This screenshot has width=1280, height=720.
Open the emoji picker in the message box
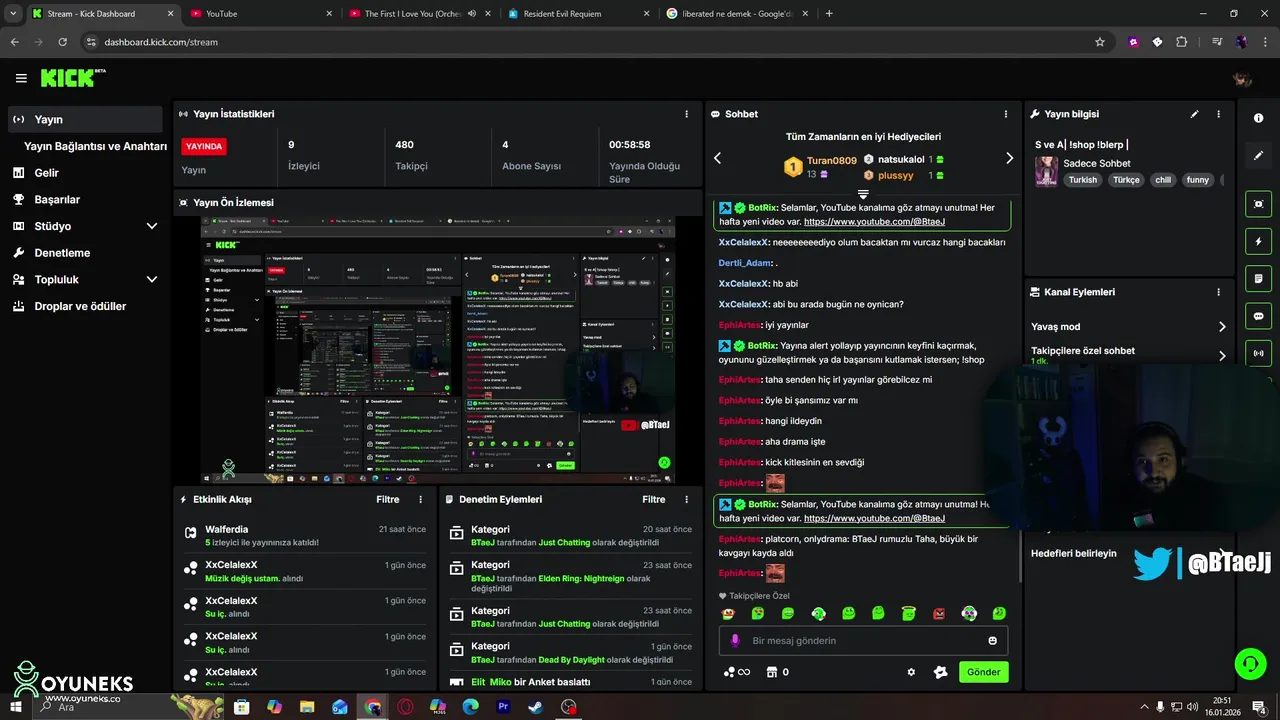coord(993,641)
